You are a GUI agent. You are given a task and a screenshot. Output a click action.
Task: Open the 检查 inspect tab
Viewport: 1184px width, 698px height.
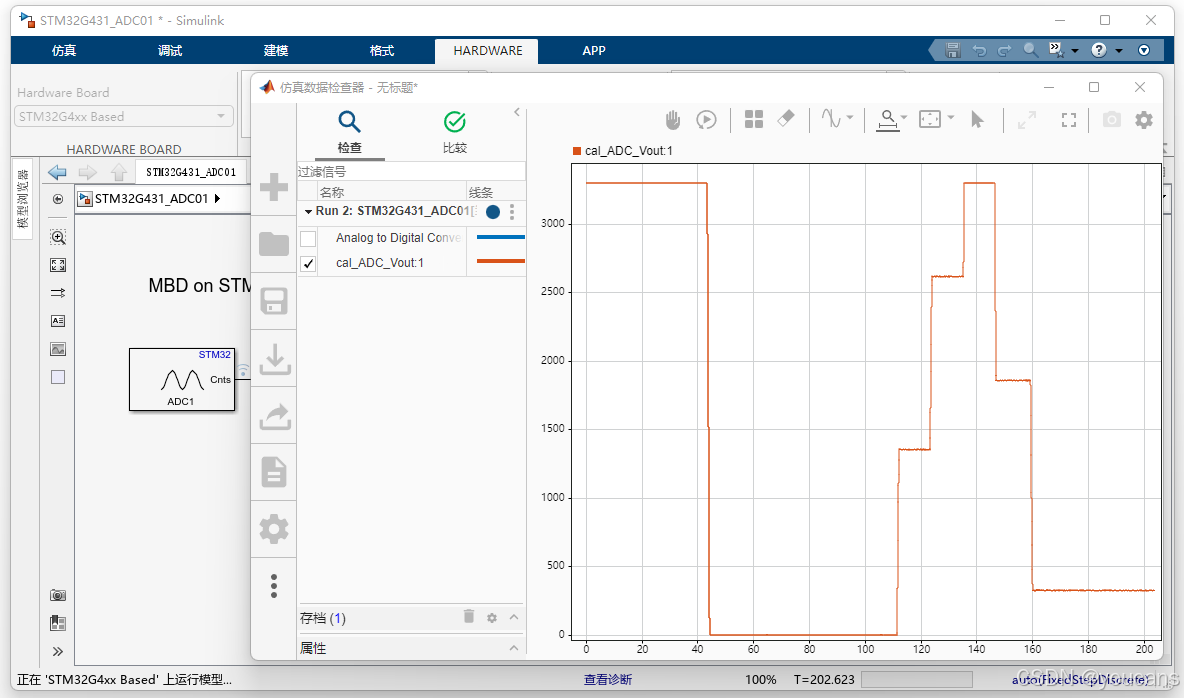[350, 132]
